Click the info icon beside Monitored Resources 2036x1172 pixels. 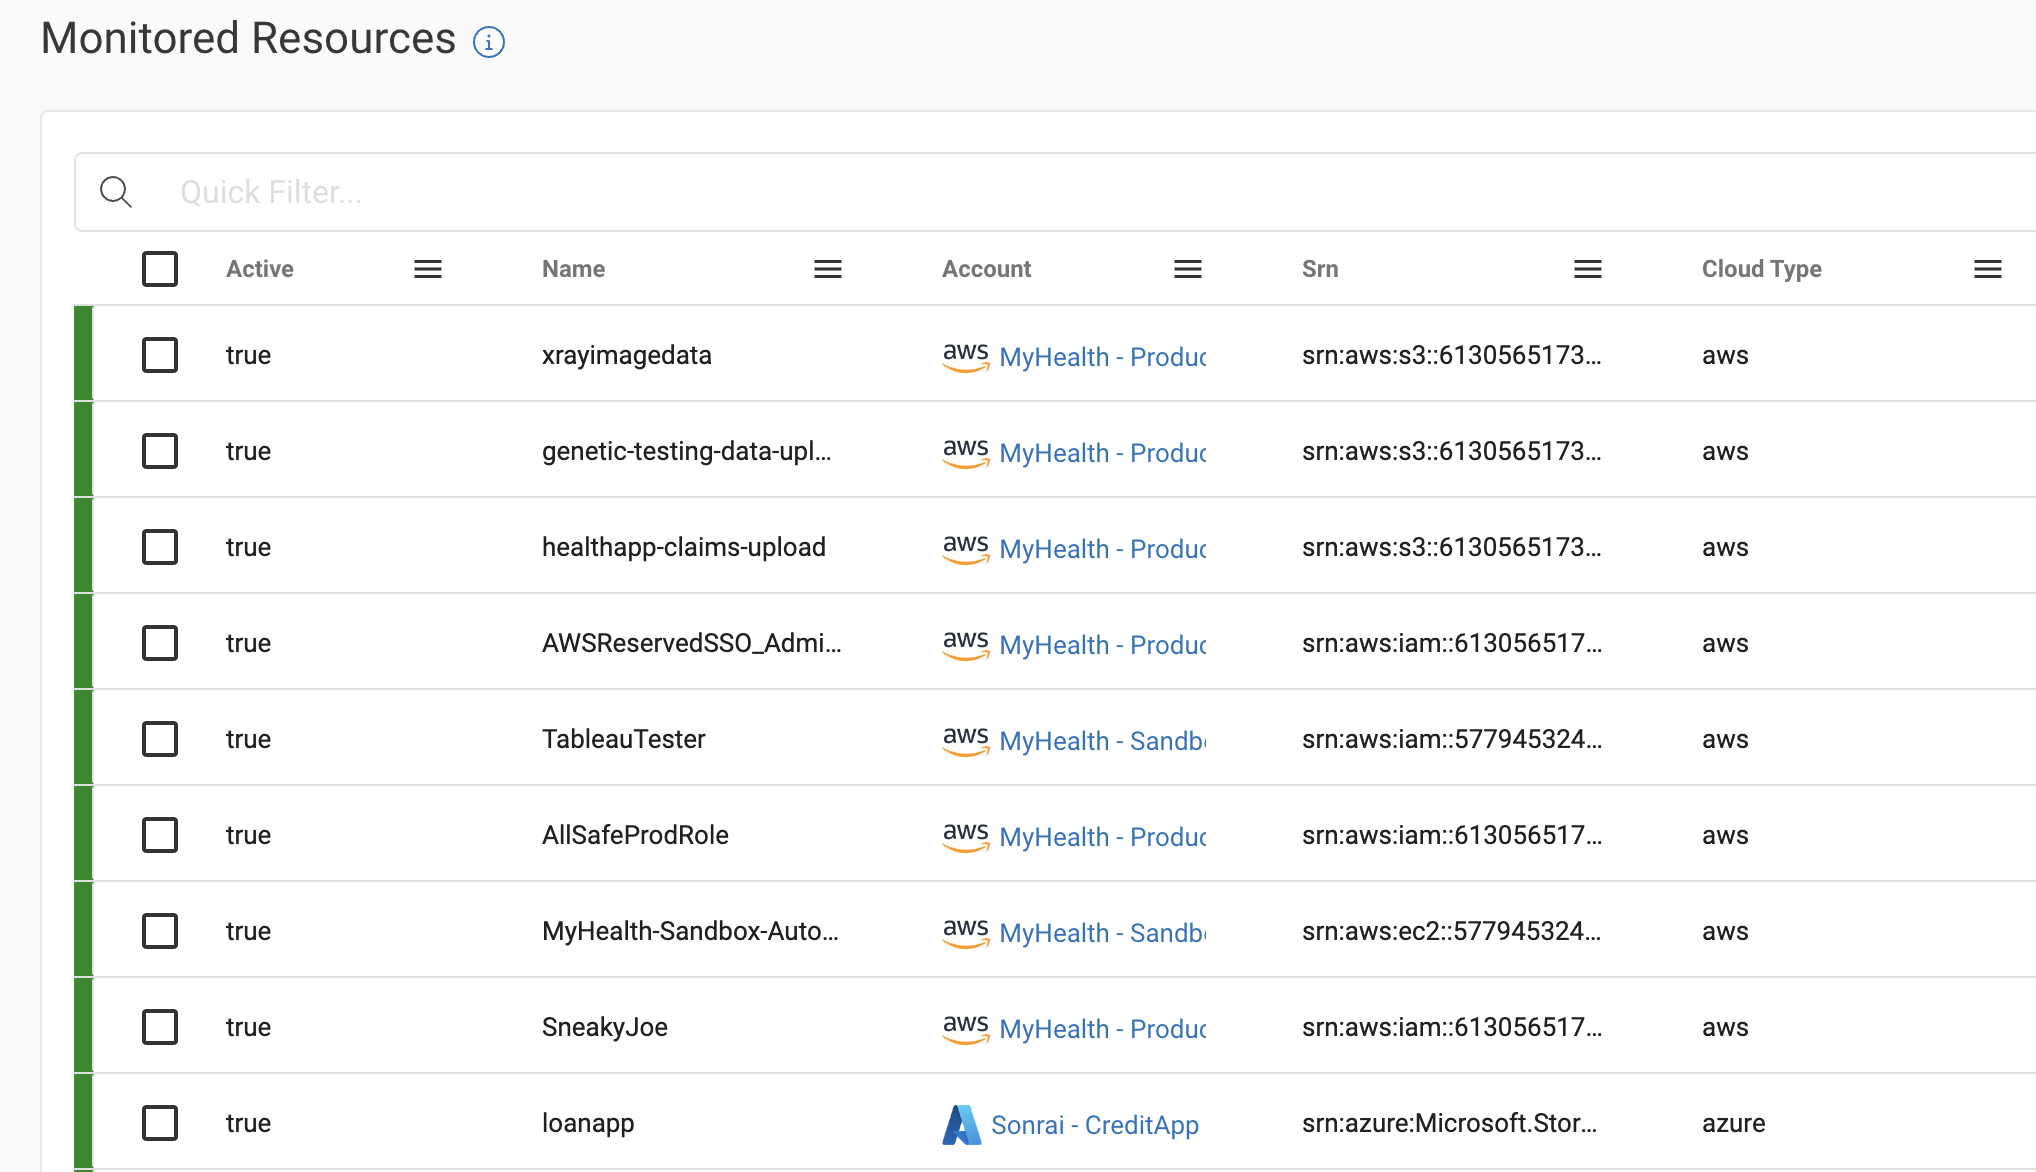click(488, 42)
